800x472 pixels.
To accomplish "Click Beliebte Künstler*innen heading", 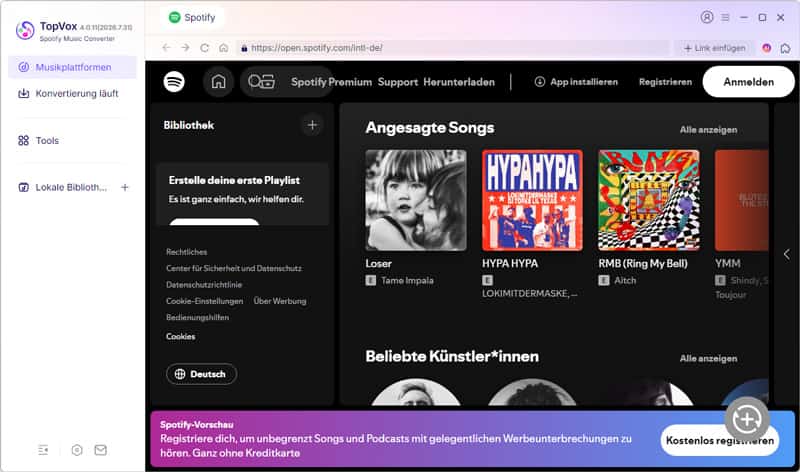I will [x=452, y=356].
